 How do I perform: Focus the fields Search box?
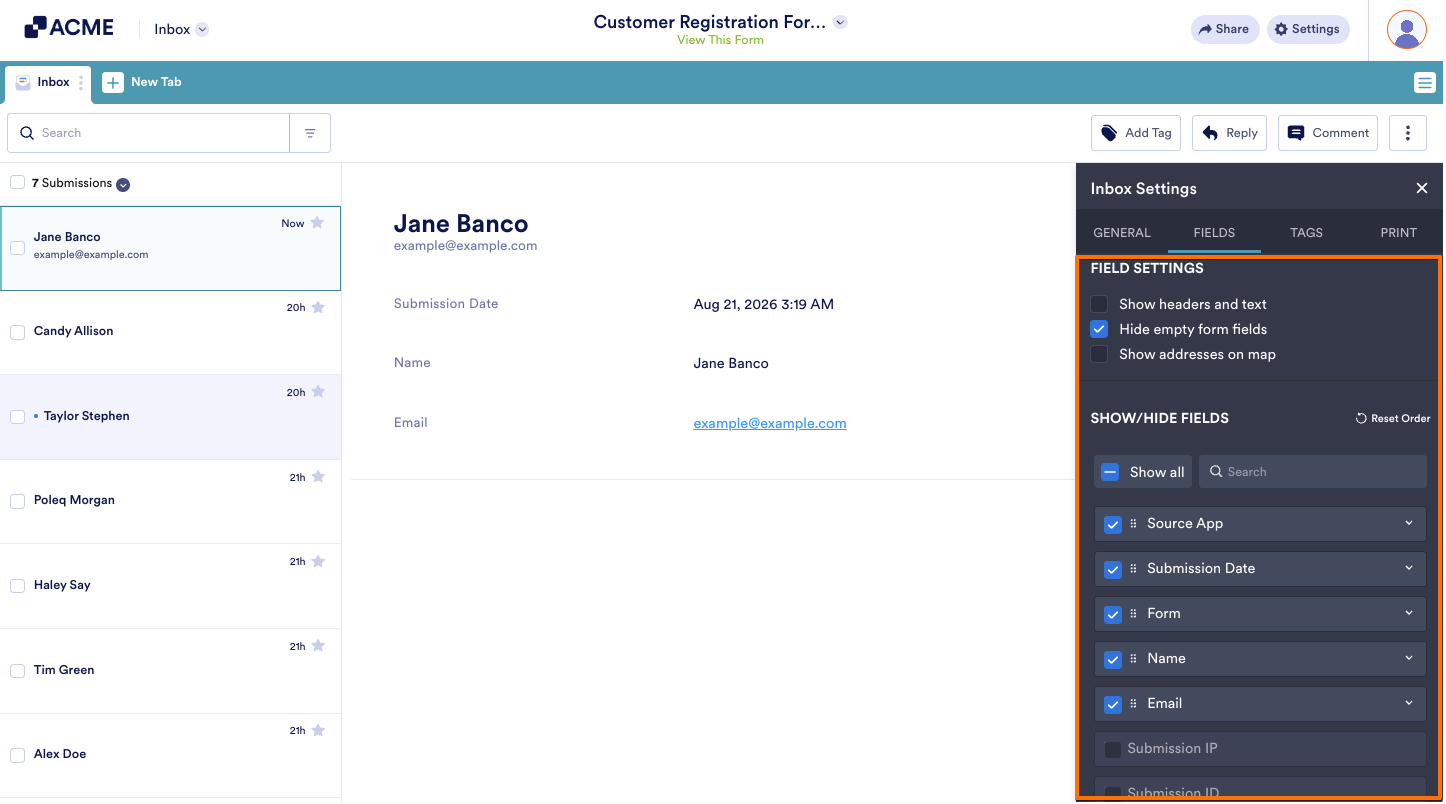(1313, 472)
